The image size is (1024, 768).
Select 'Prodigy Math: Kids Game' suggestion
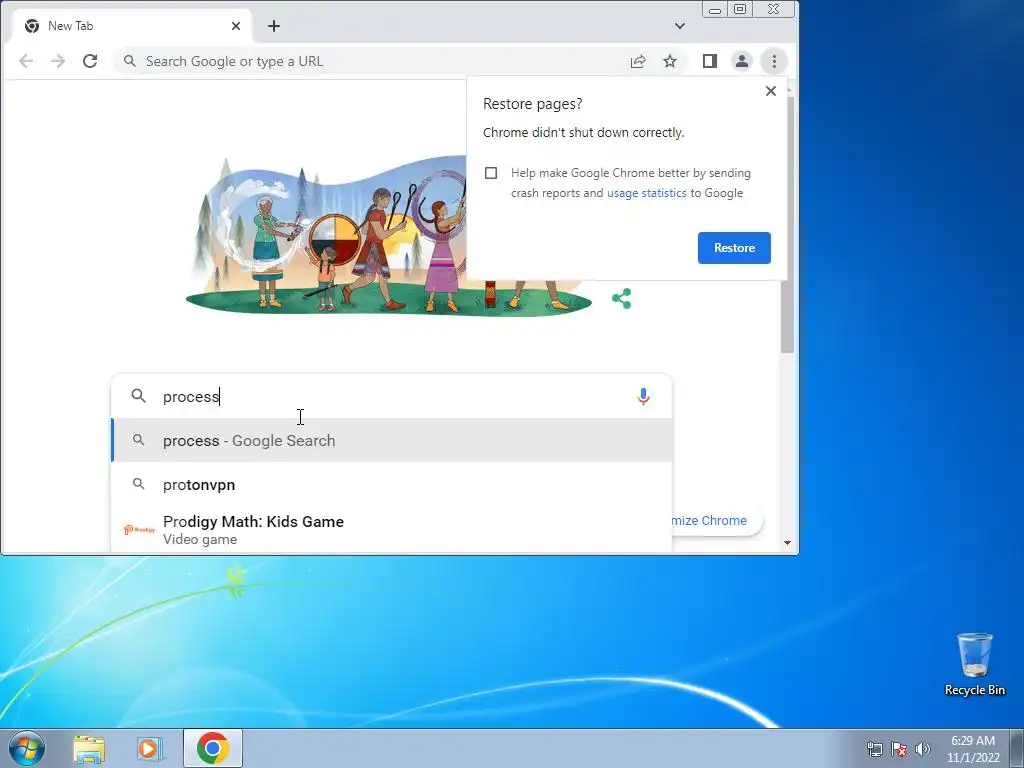[392, 530]
